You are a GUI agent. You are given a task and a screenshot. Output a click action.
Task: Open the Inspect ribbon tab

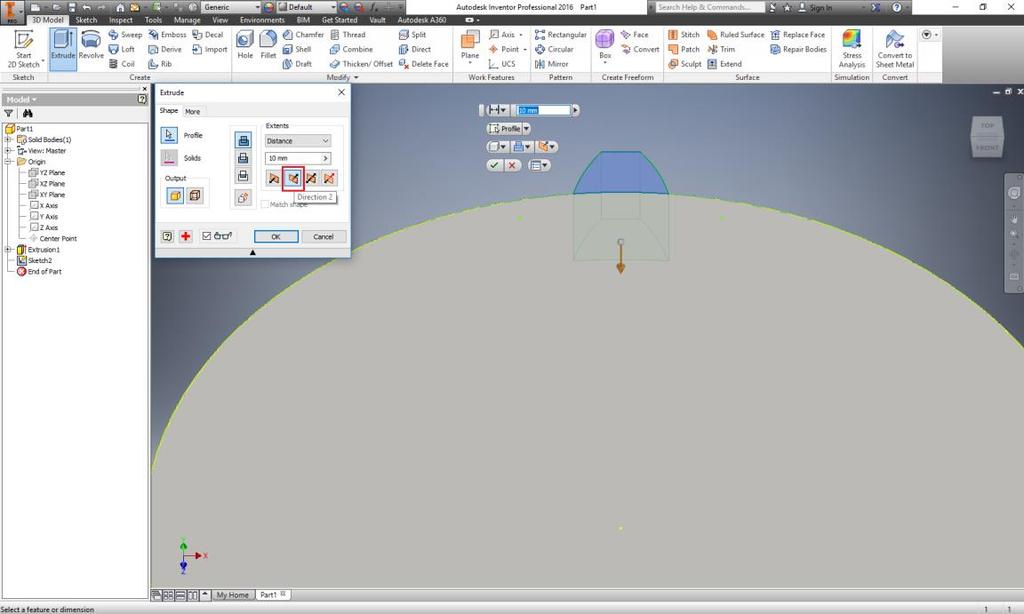point(121,20)
